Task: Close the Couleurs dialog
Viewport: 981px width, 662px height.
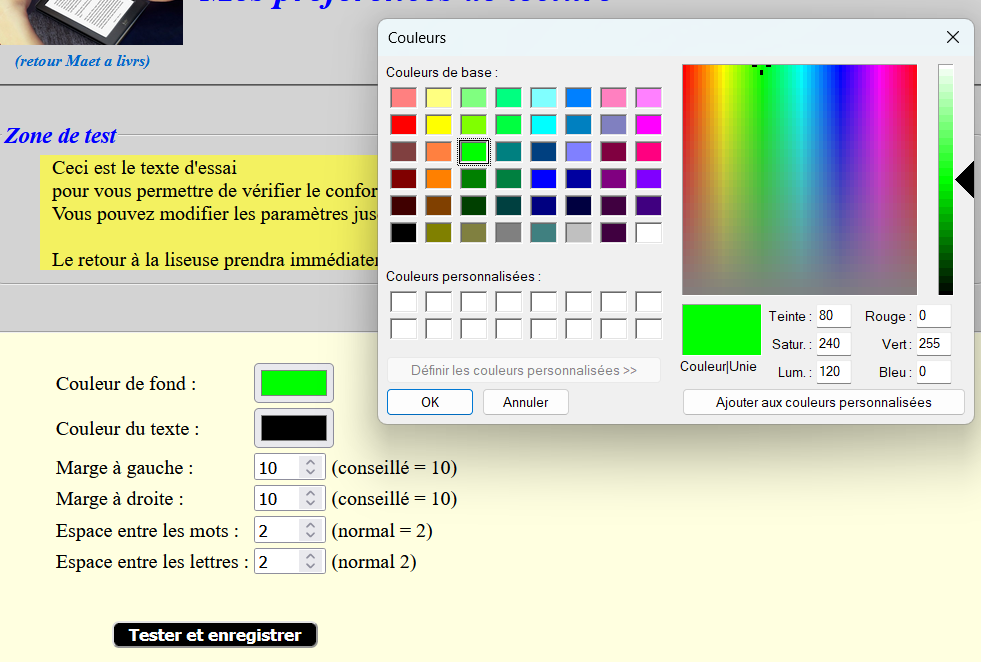Action: click(x=952, y=38)
